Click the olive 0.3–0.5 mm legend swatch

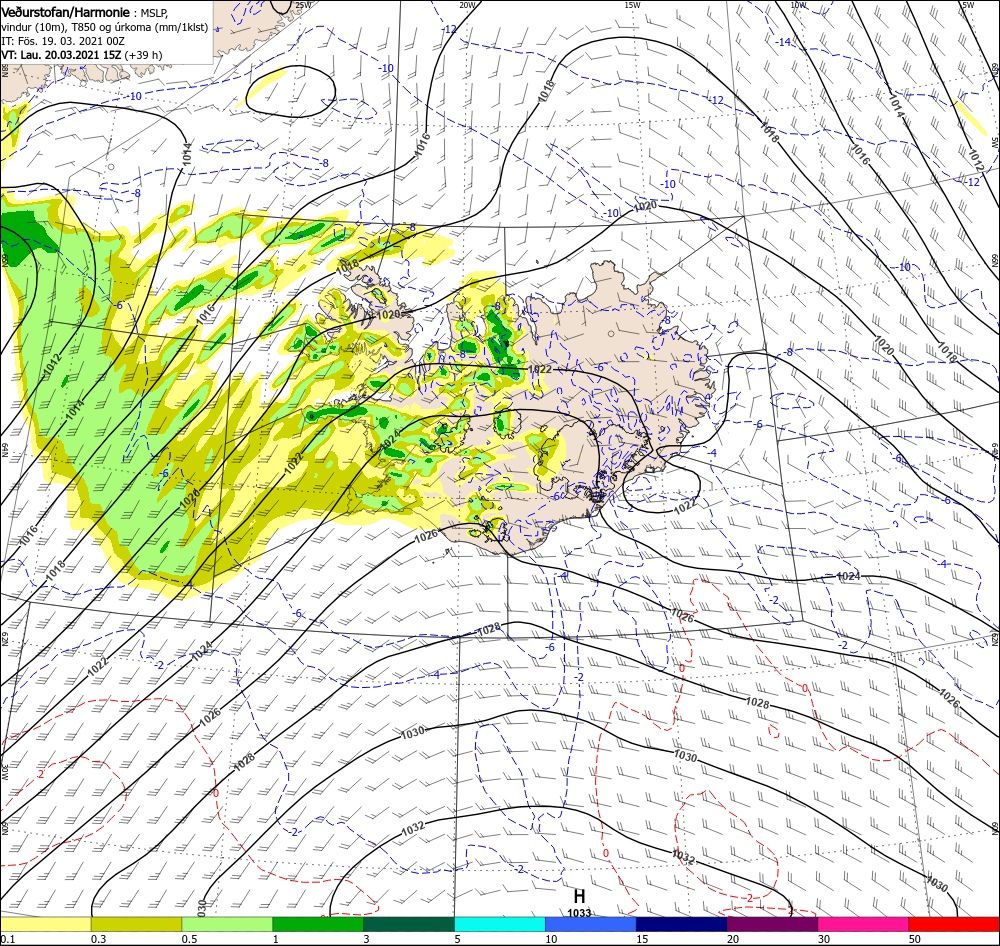[x=136, y=924]
